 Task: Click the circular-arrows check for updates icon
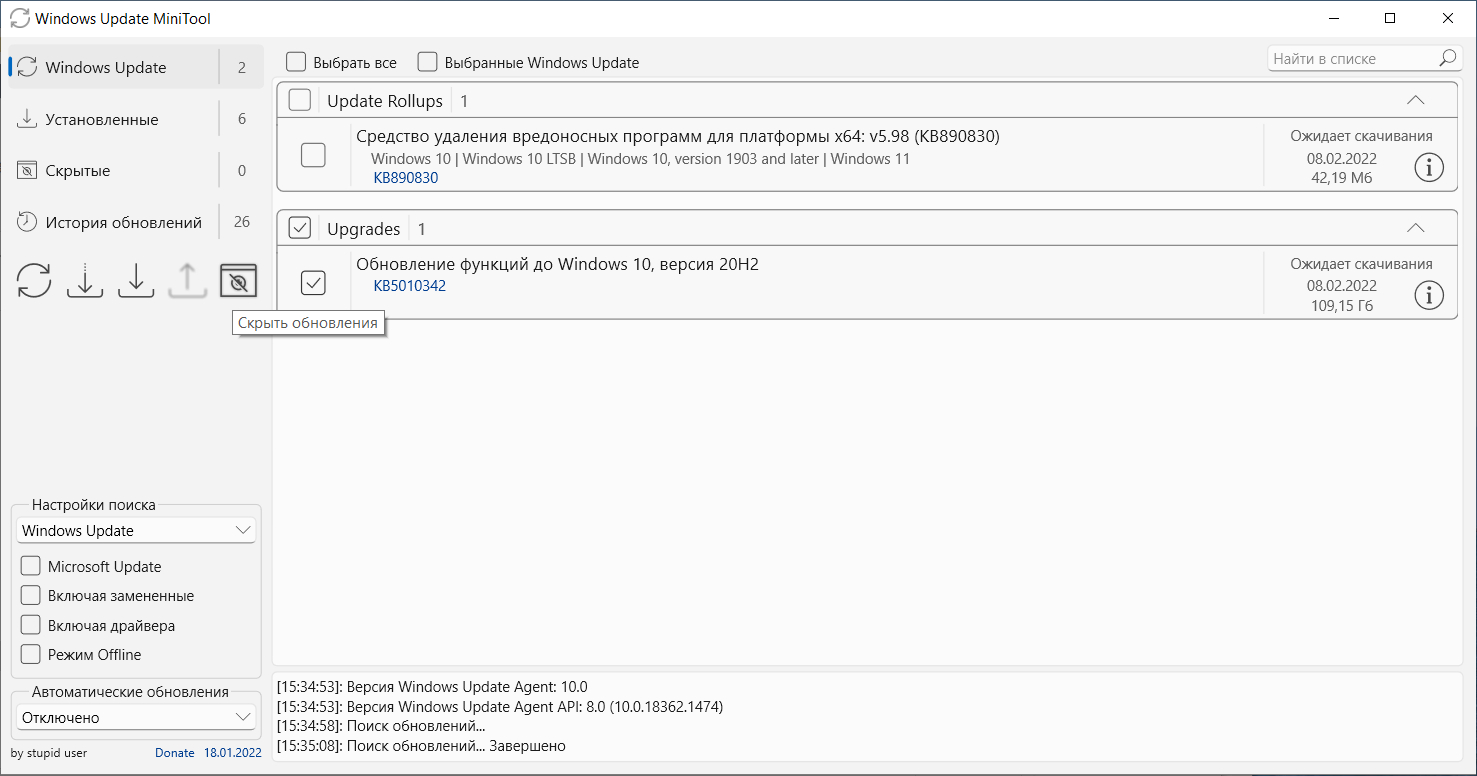tap(34, 281)
